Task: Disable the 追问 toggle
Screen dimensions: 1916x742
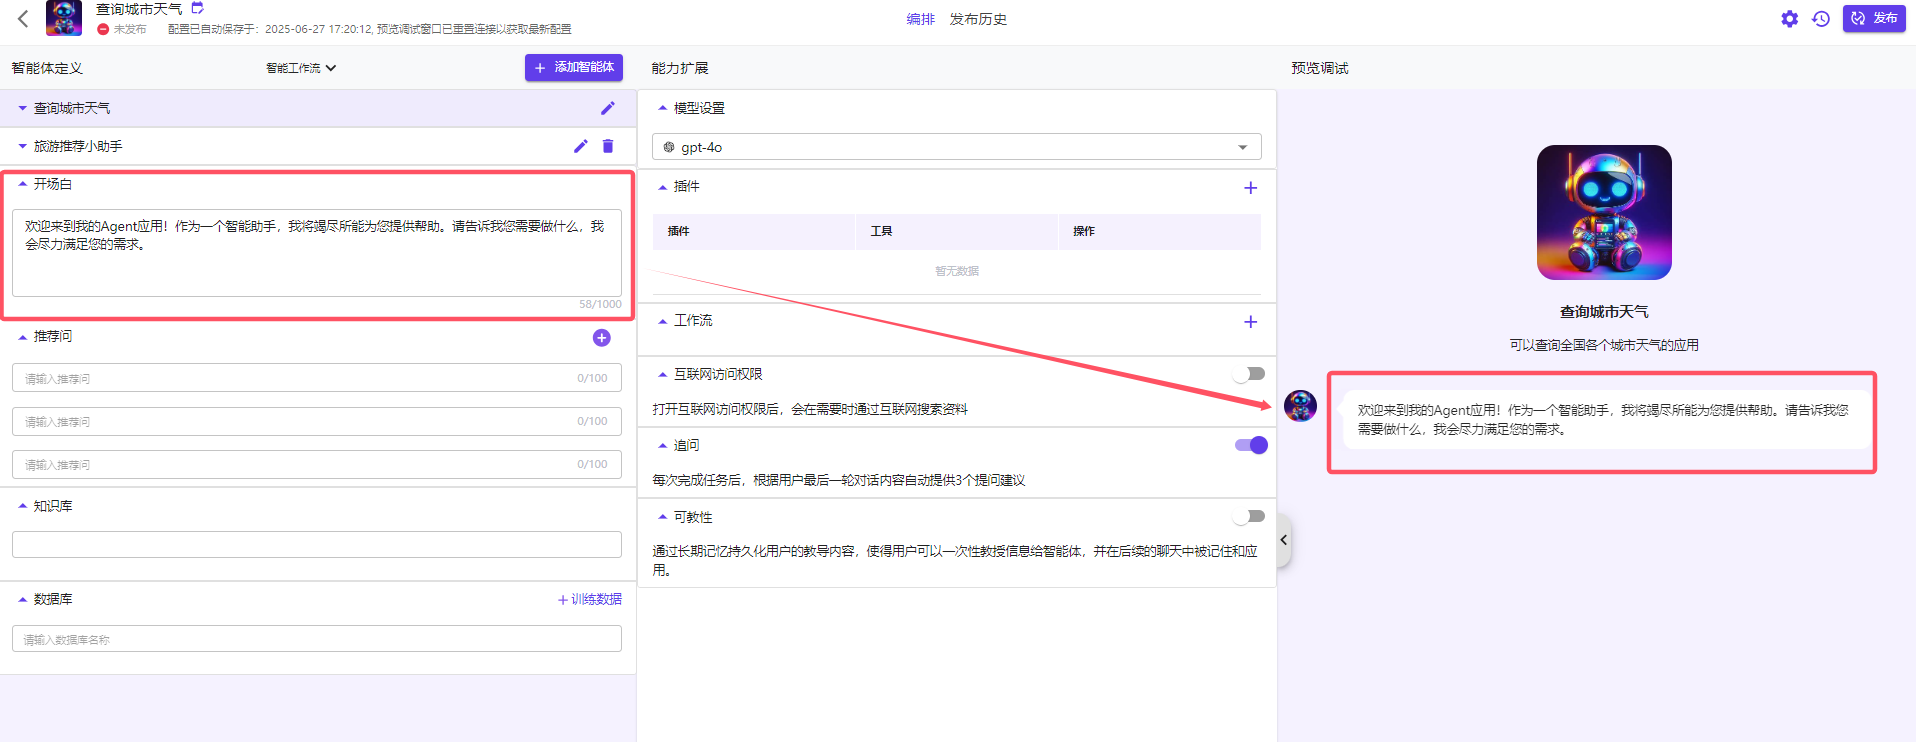Action: coord(1251,445)
